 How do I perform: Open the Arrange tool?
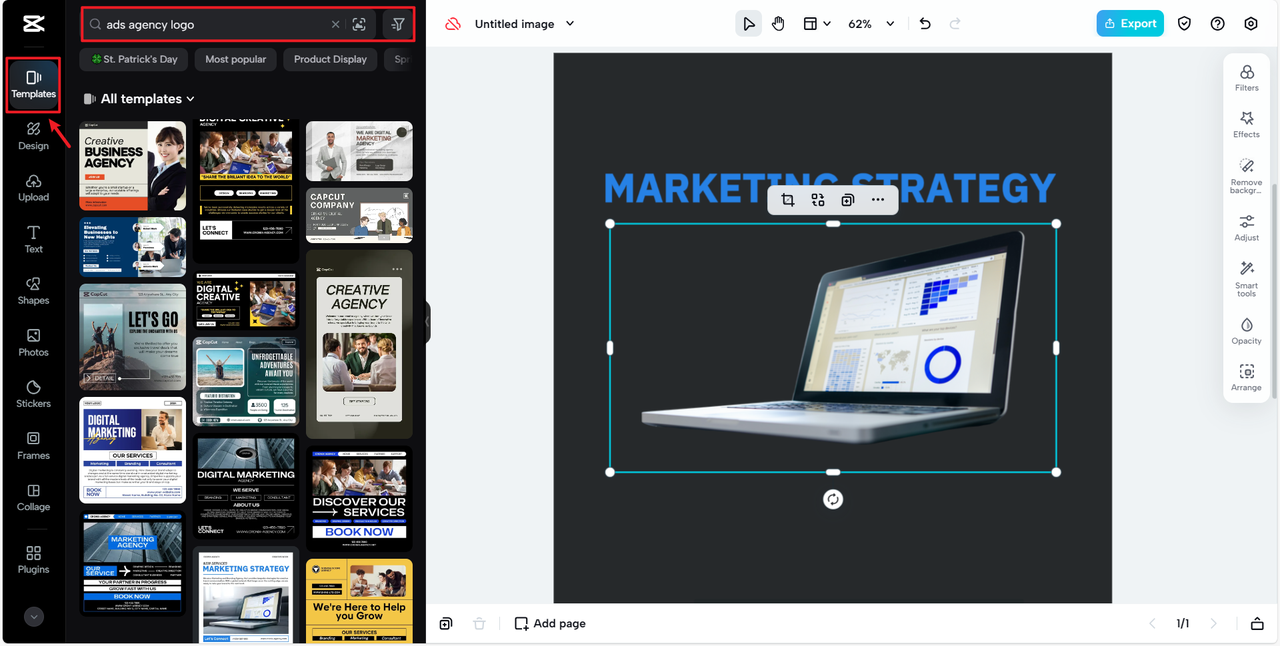pyautogui.click(x=1247, y=378)
